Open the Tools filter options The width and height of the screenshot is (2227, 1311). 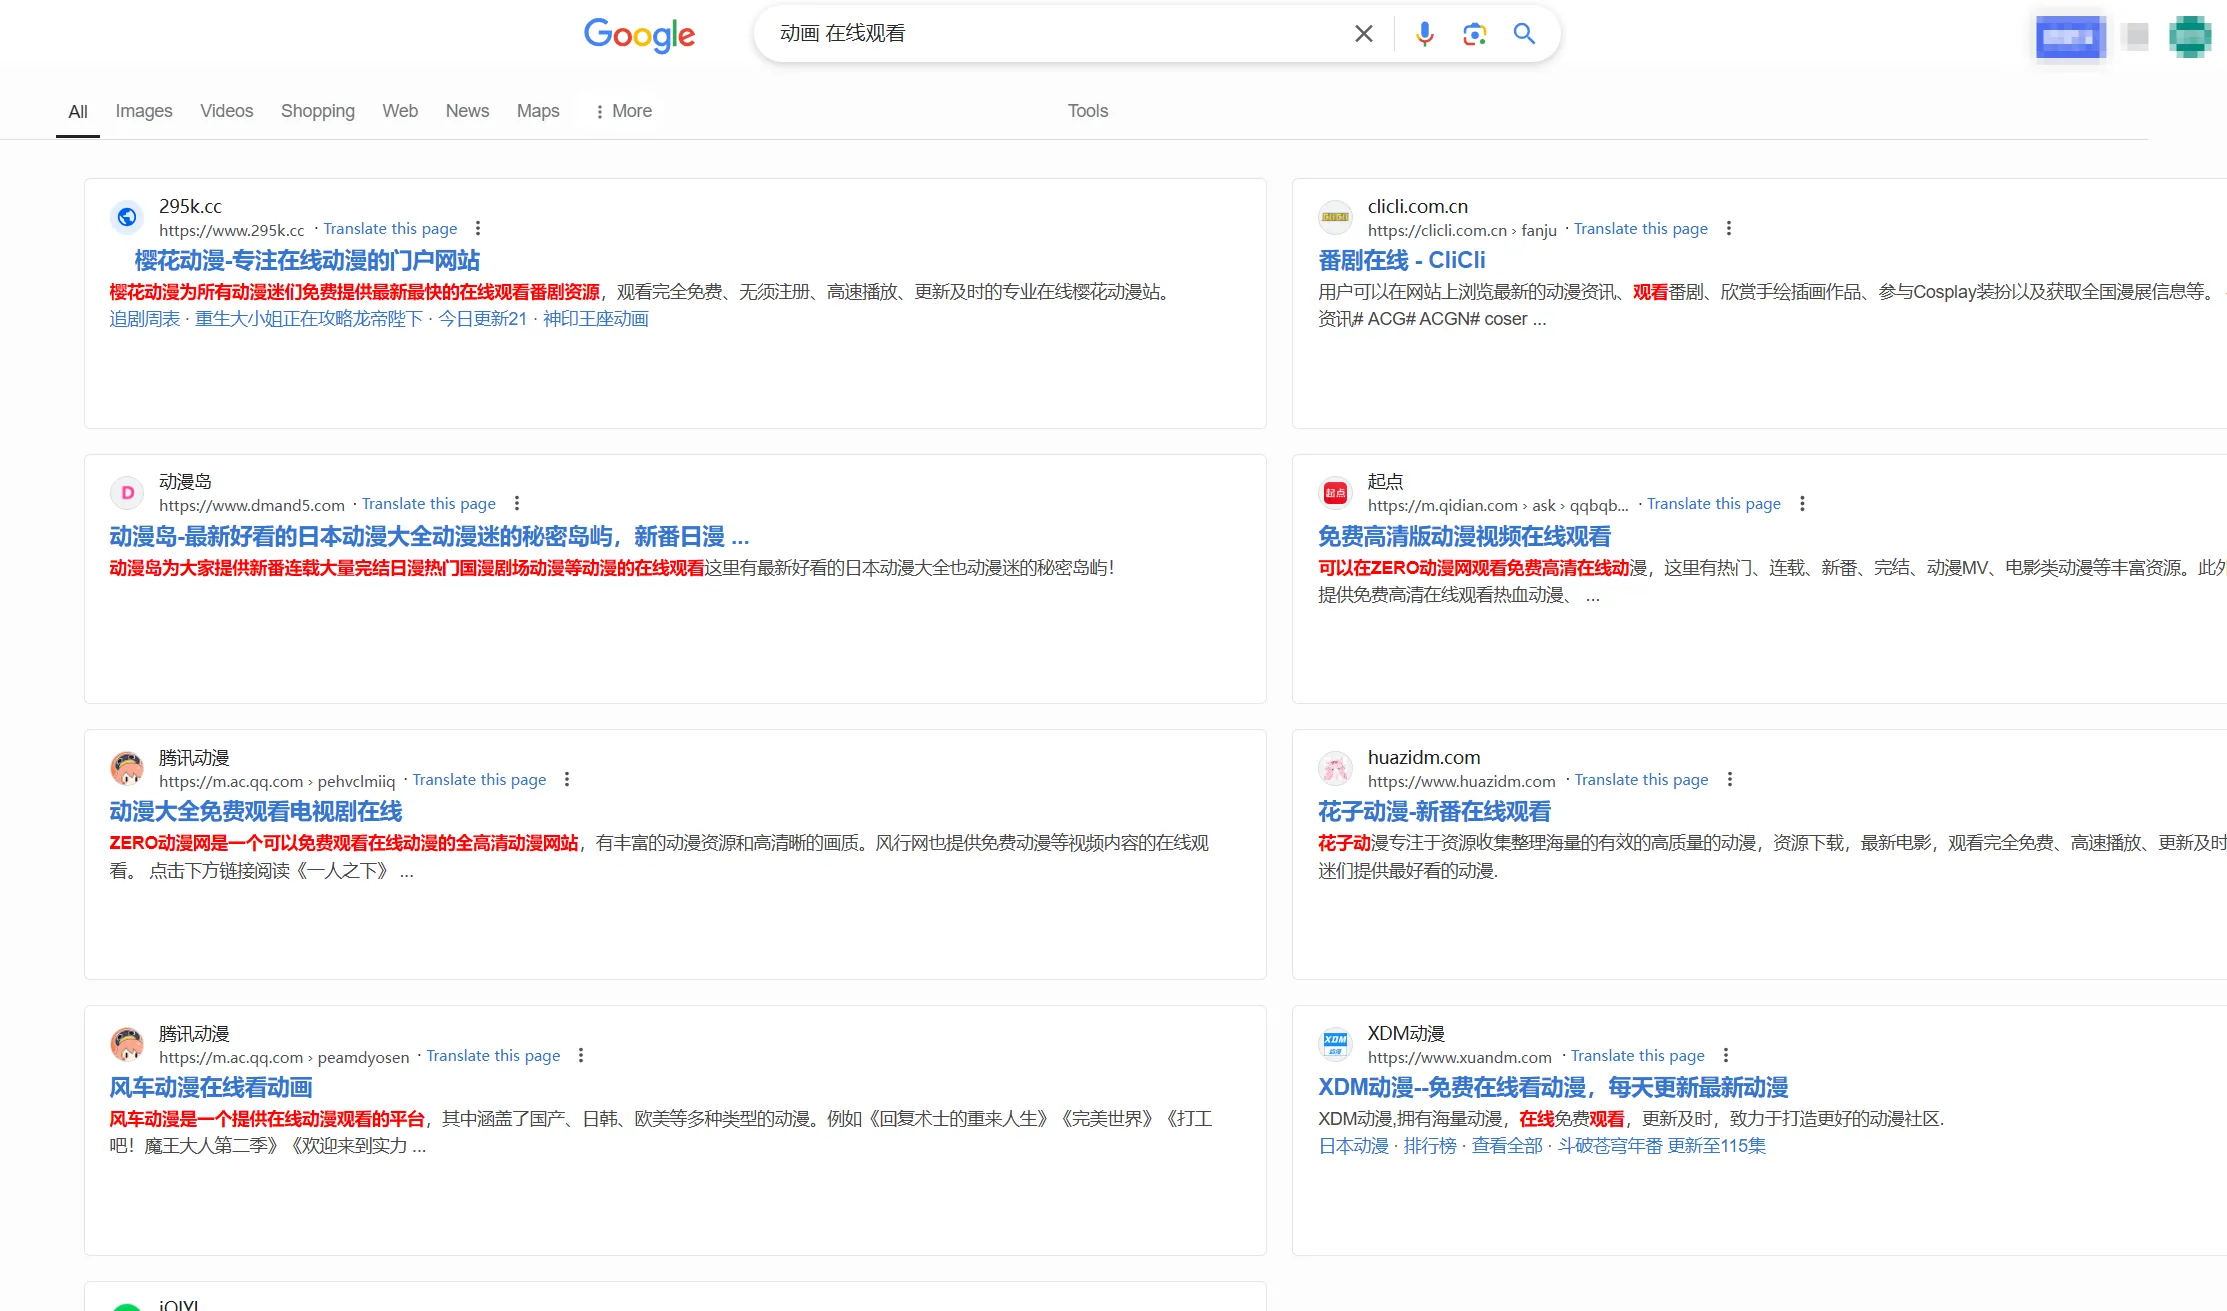click(x=1087, y=111)
